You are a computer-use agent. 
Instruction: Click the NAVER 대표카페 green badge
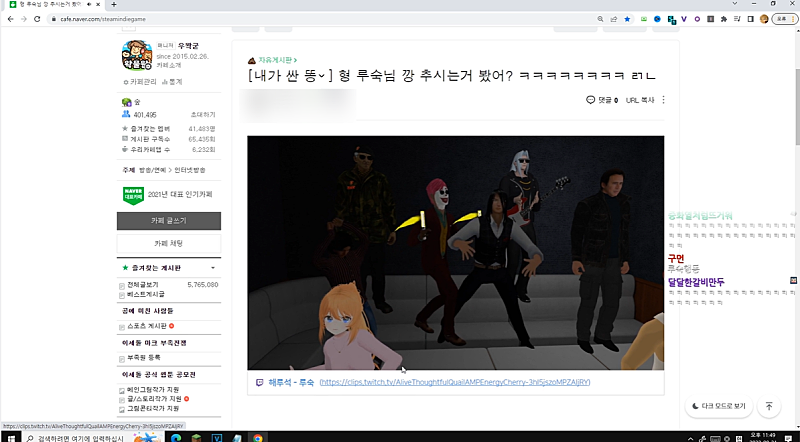coord(133,195)
